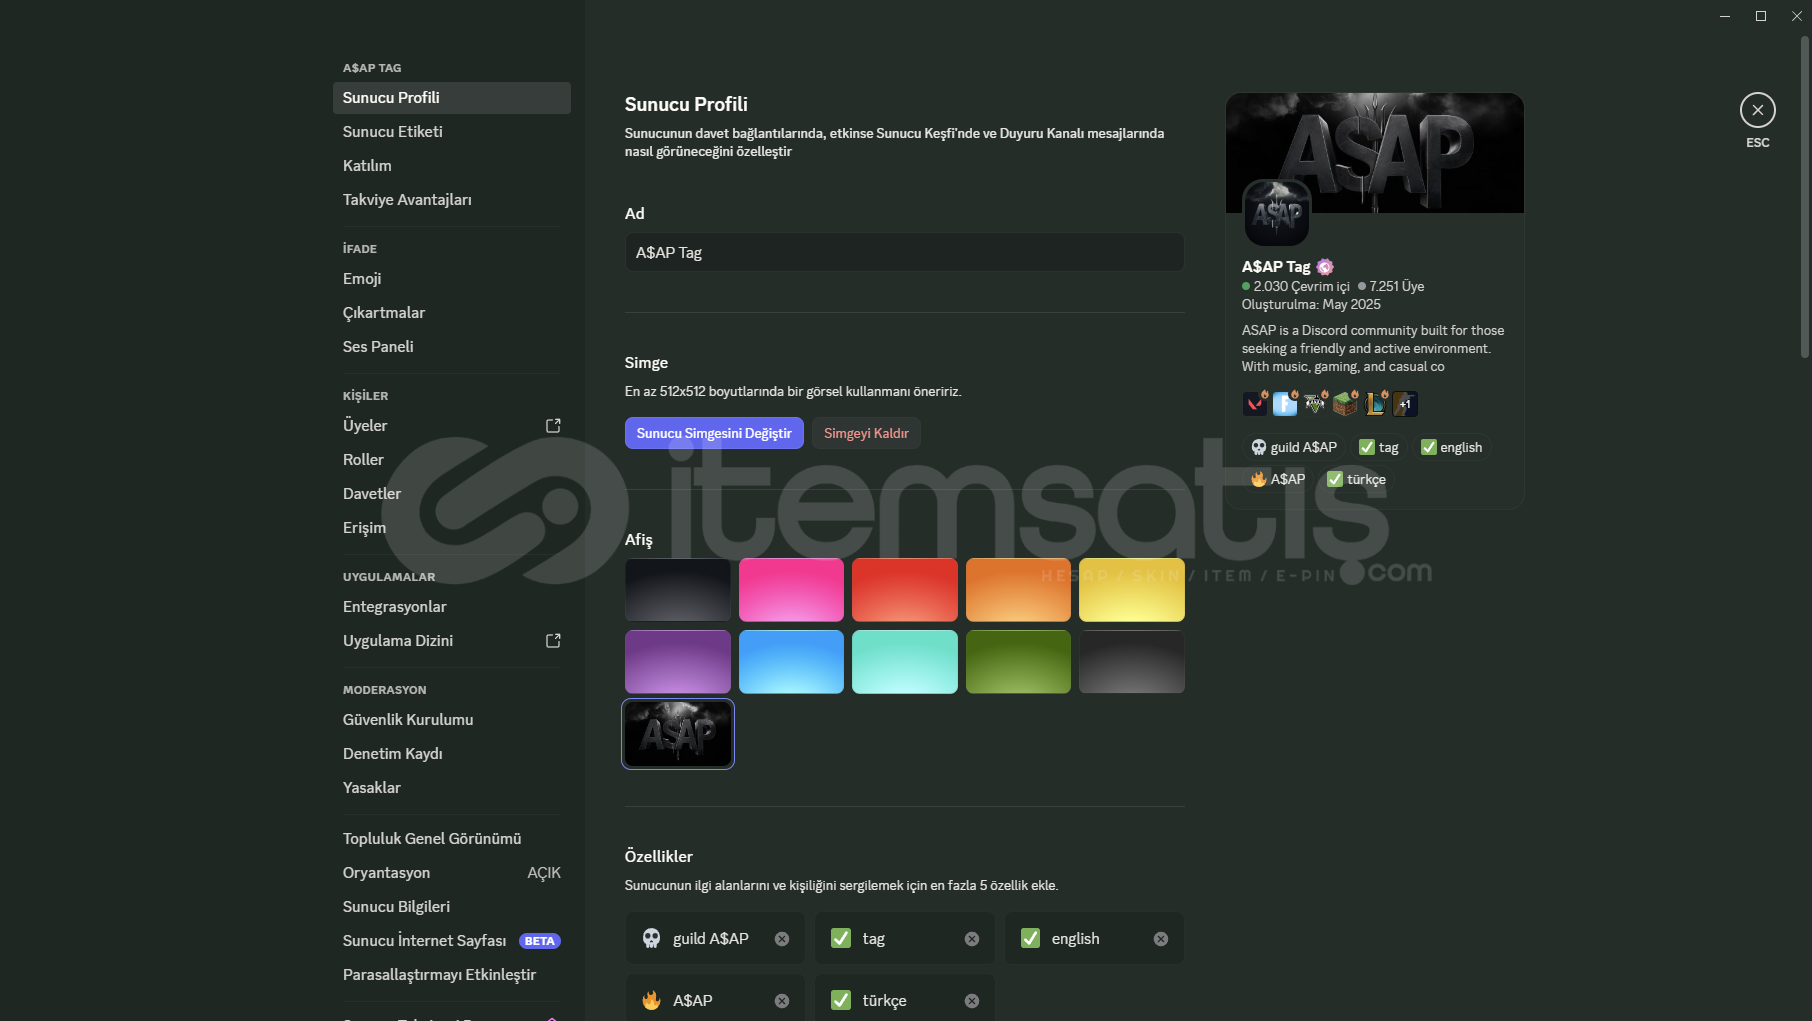This screenshot has height=1021, width=1812.
Task: Remove the 'tag' feature chip
Action: tap(971, 939)
